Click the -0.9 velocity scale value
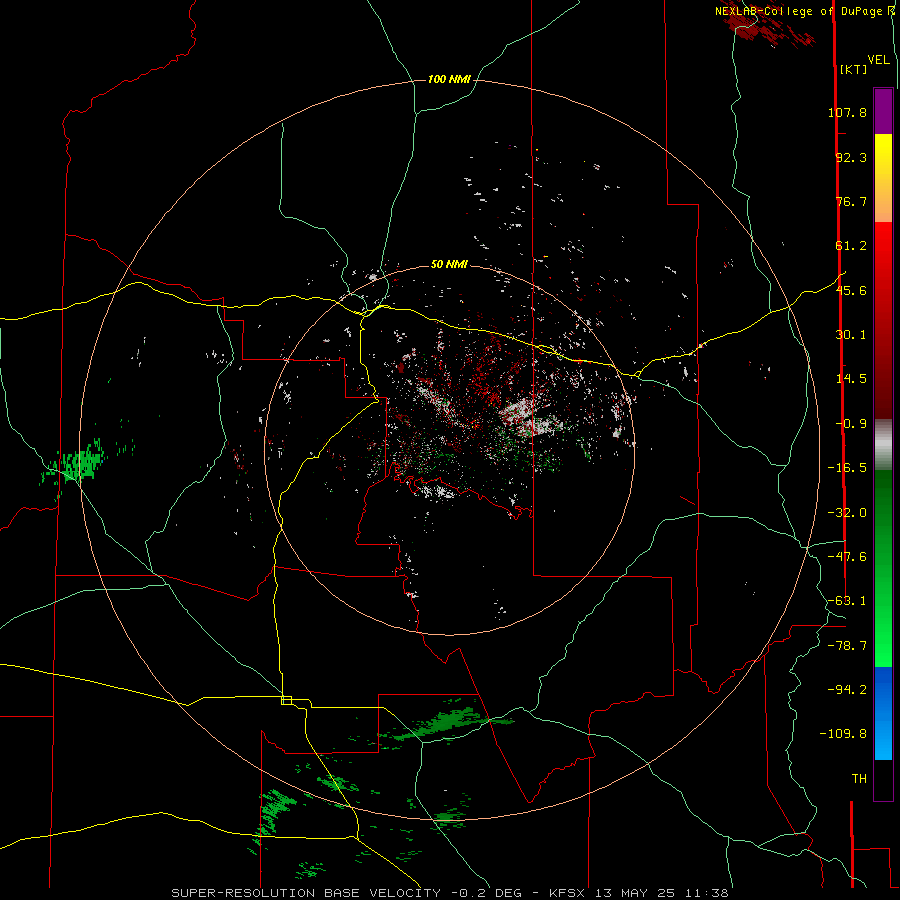900x900 pixels. [851, 424]
